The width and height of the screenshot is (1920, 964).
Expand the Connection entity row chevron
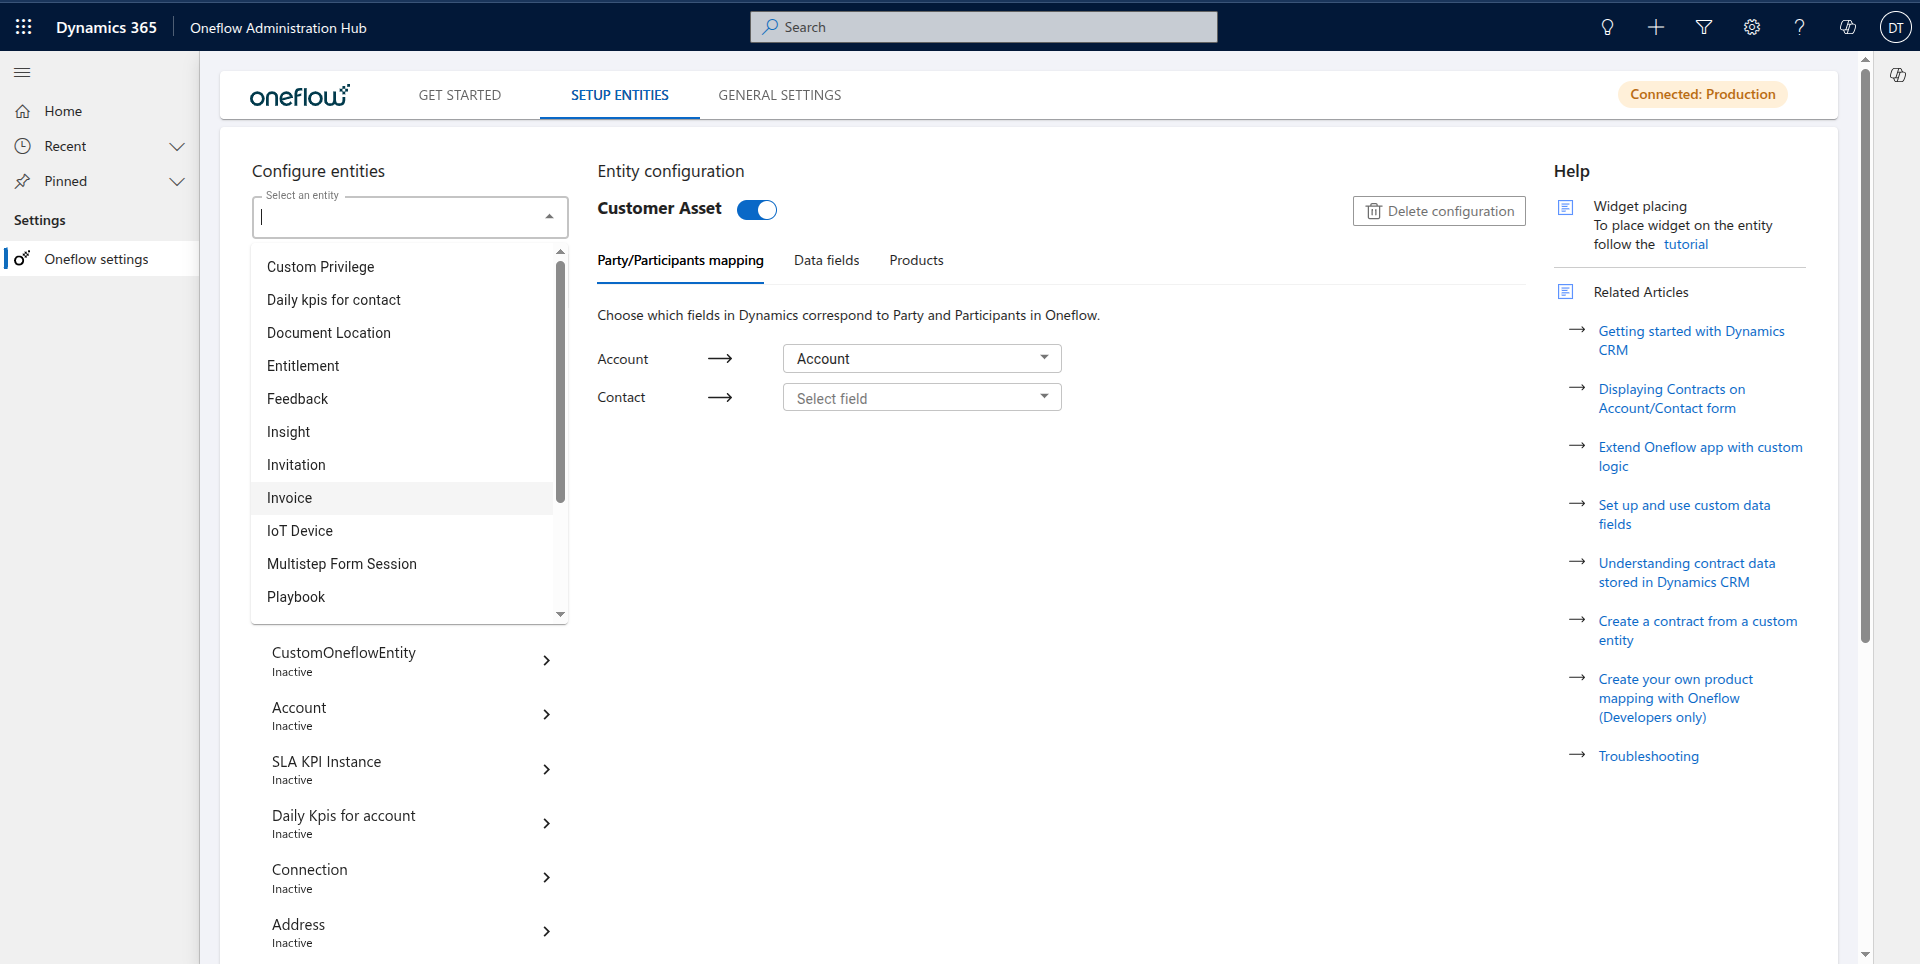pyautogui.click(x=546, y=877)
